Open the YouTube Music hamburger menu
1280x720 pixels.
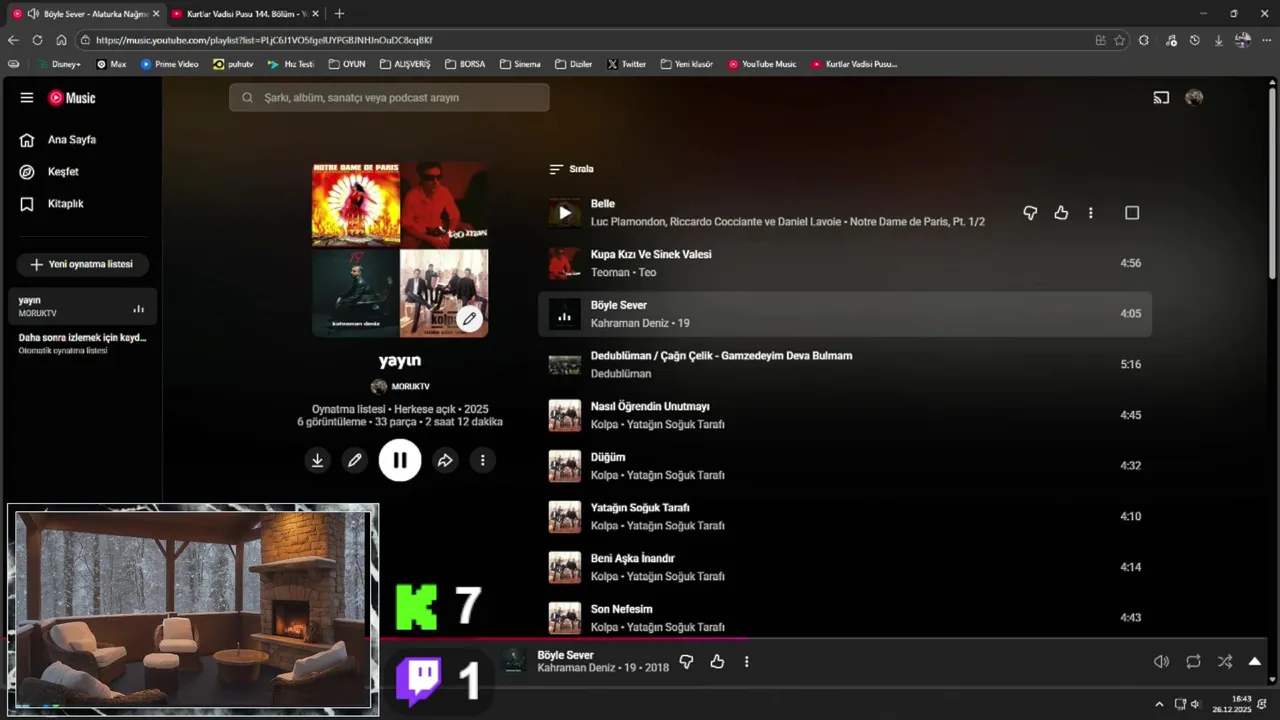tap(27, 98)
